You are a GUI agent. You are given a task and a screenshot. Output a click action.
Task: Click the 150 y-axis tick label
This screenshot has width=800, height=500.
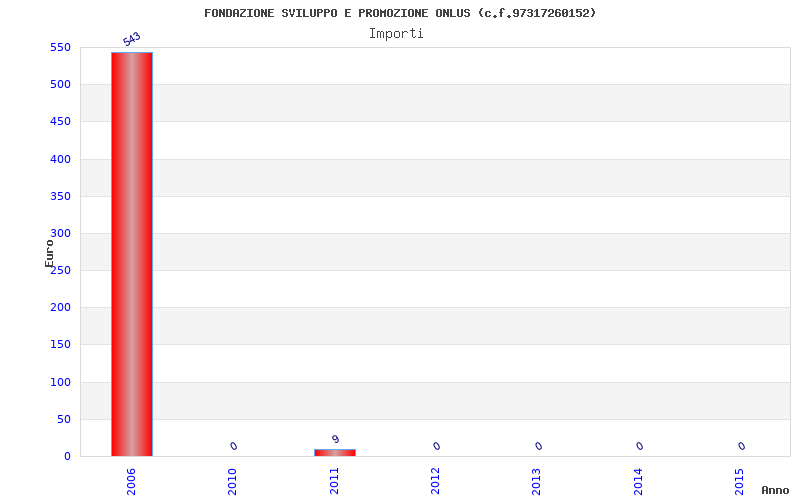(x=60, y=344)
